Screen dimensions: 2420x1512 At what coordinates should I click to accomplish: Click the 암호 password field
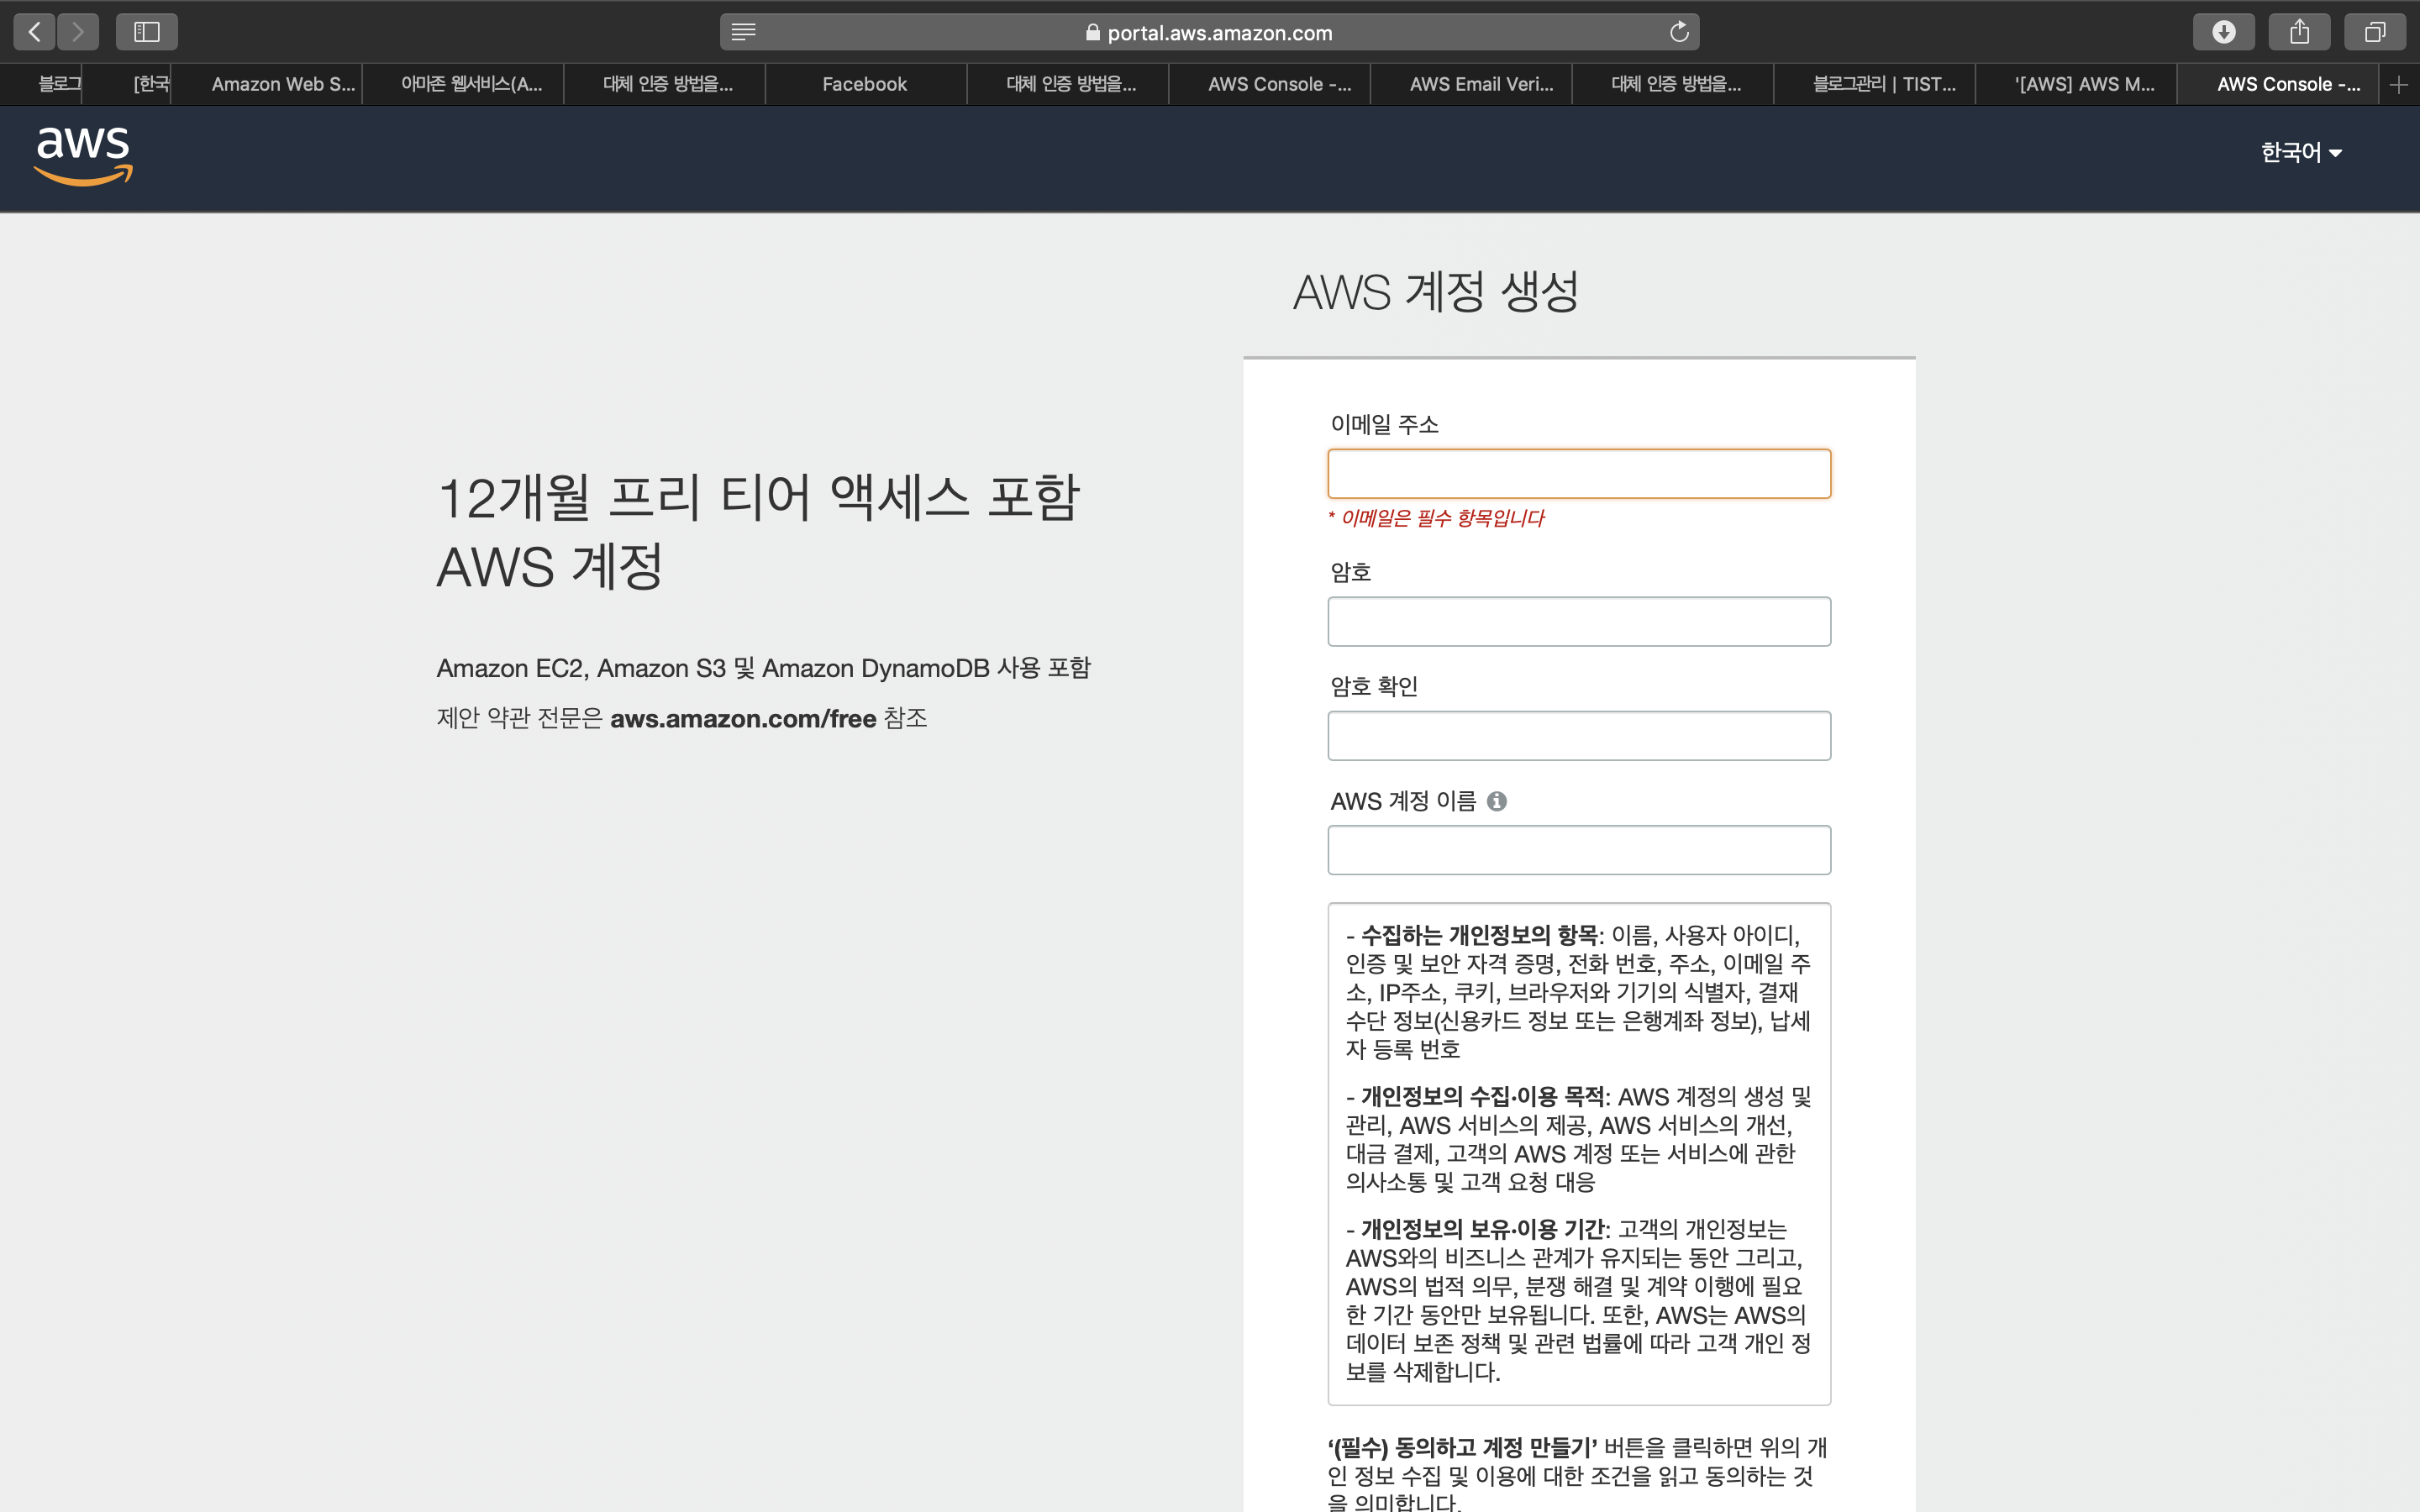point(1579,622)
